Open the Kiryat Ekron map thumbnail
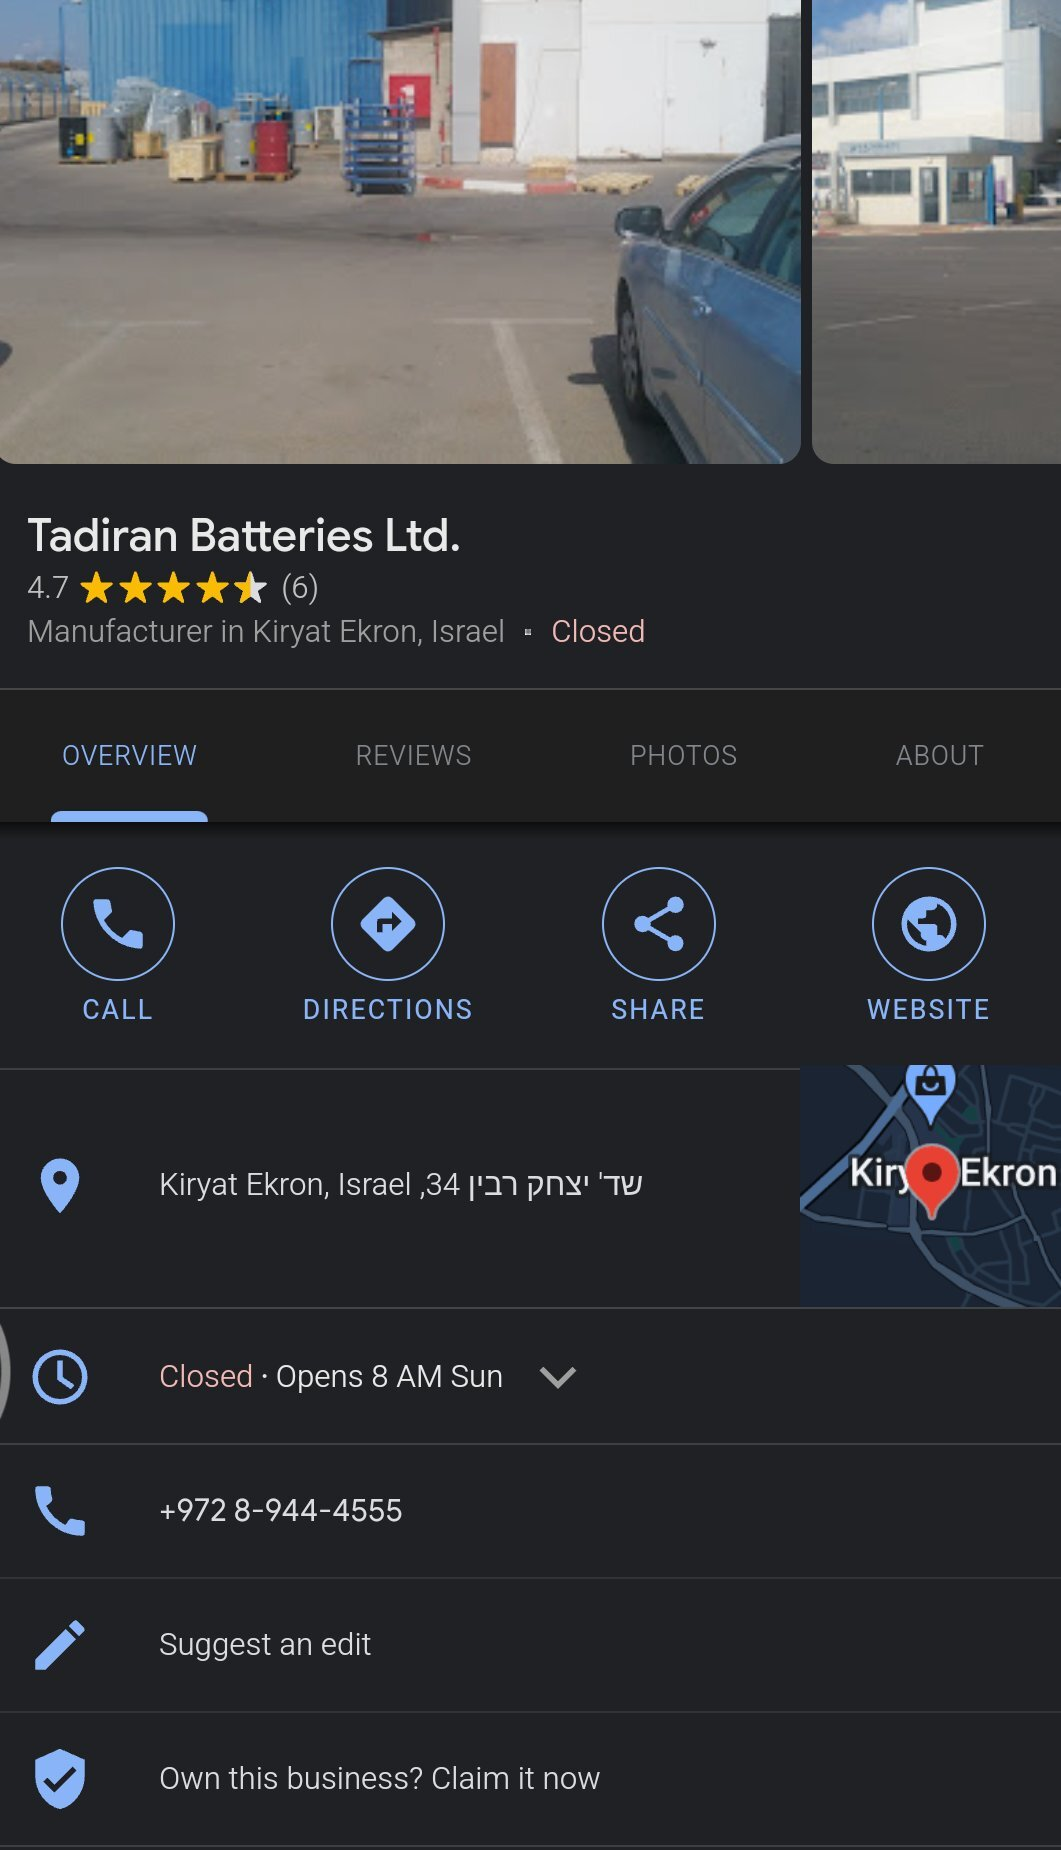 click(x=930, y=1186)
